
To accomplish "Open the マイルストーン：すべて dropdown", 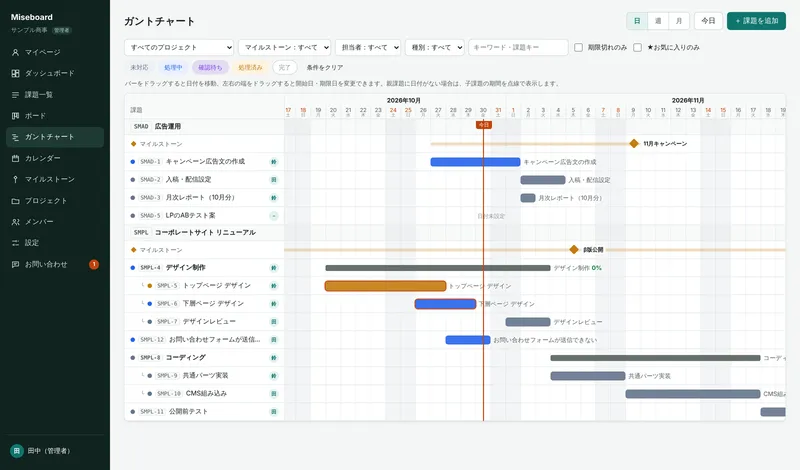I will point(284,47).
